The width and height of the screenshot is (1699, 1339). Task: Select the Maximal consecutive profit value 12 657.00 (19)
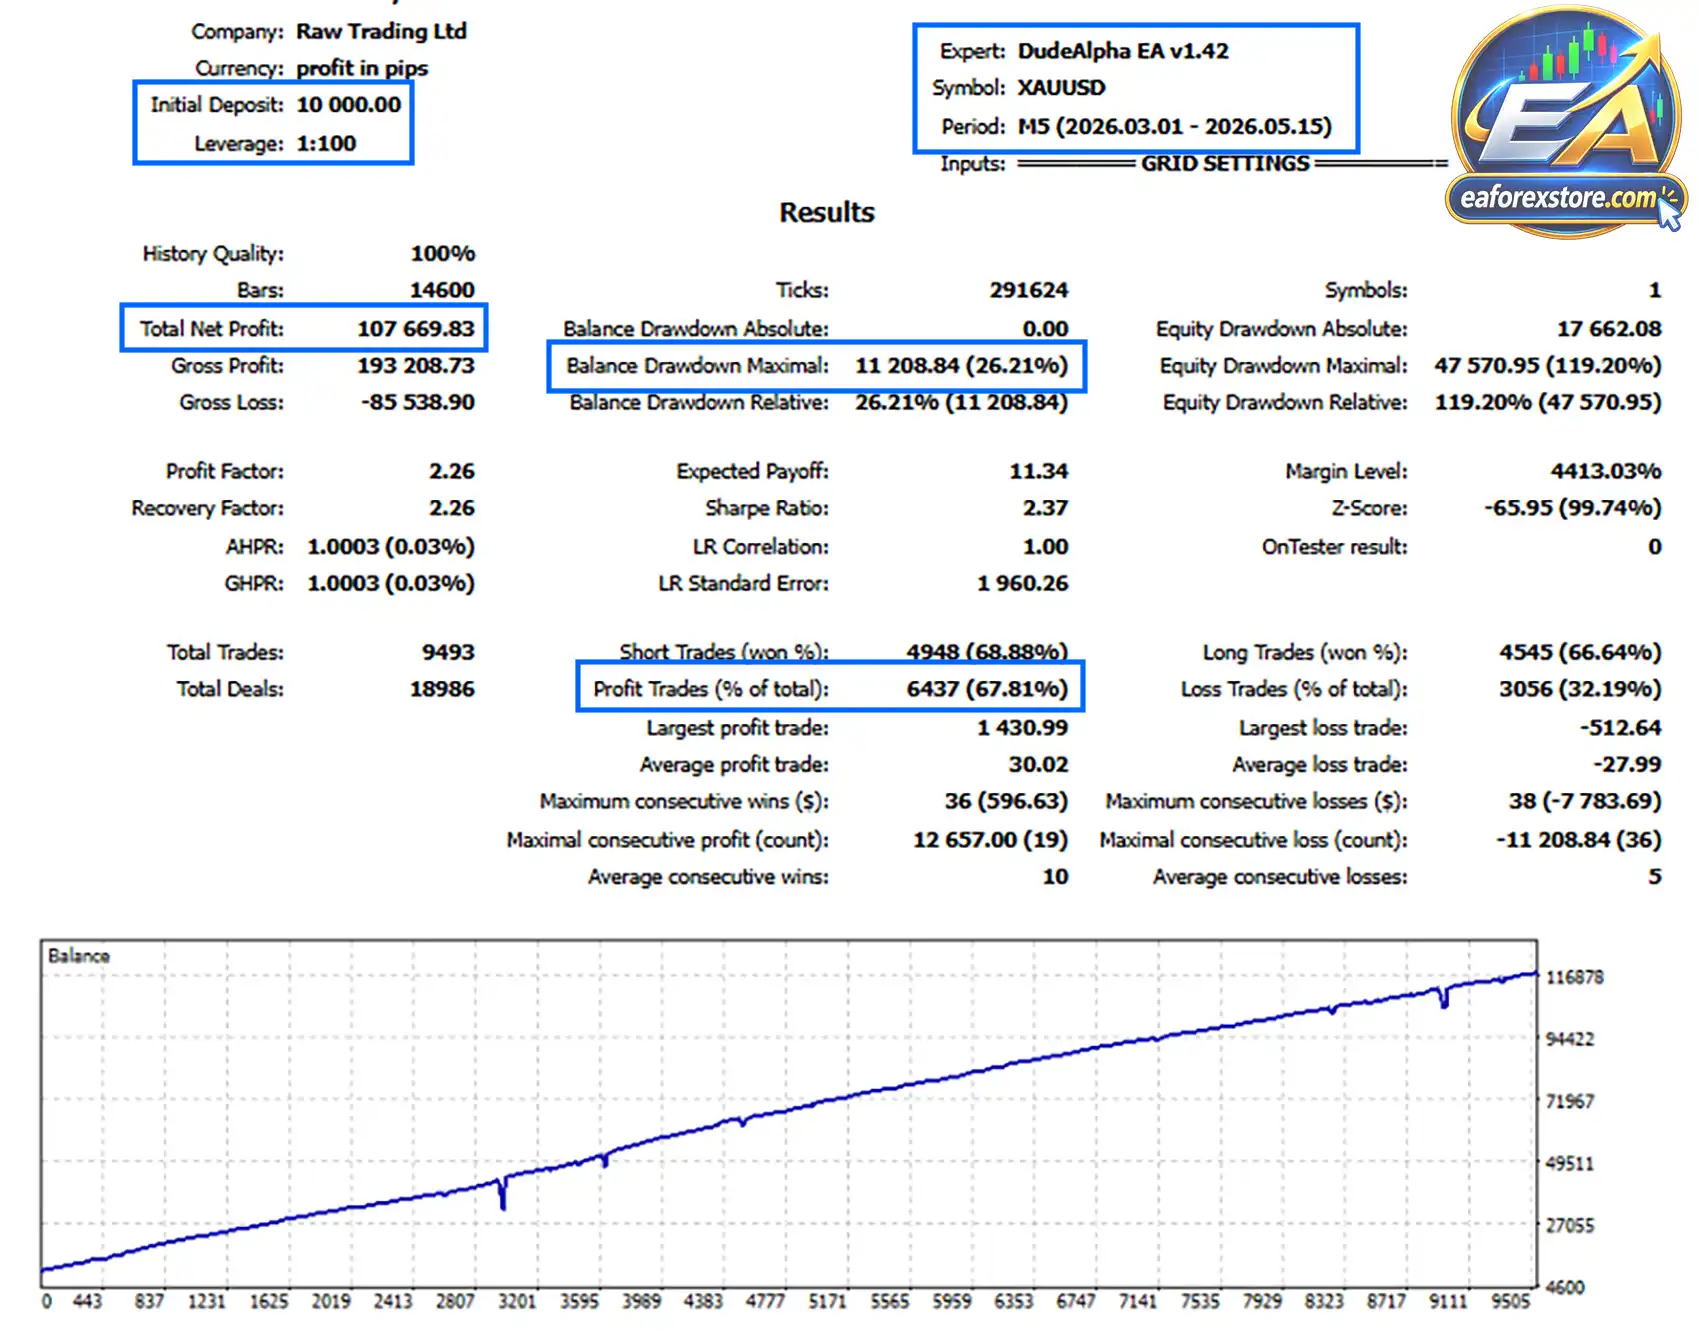(x=990, y=839)
